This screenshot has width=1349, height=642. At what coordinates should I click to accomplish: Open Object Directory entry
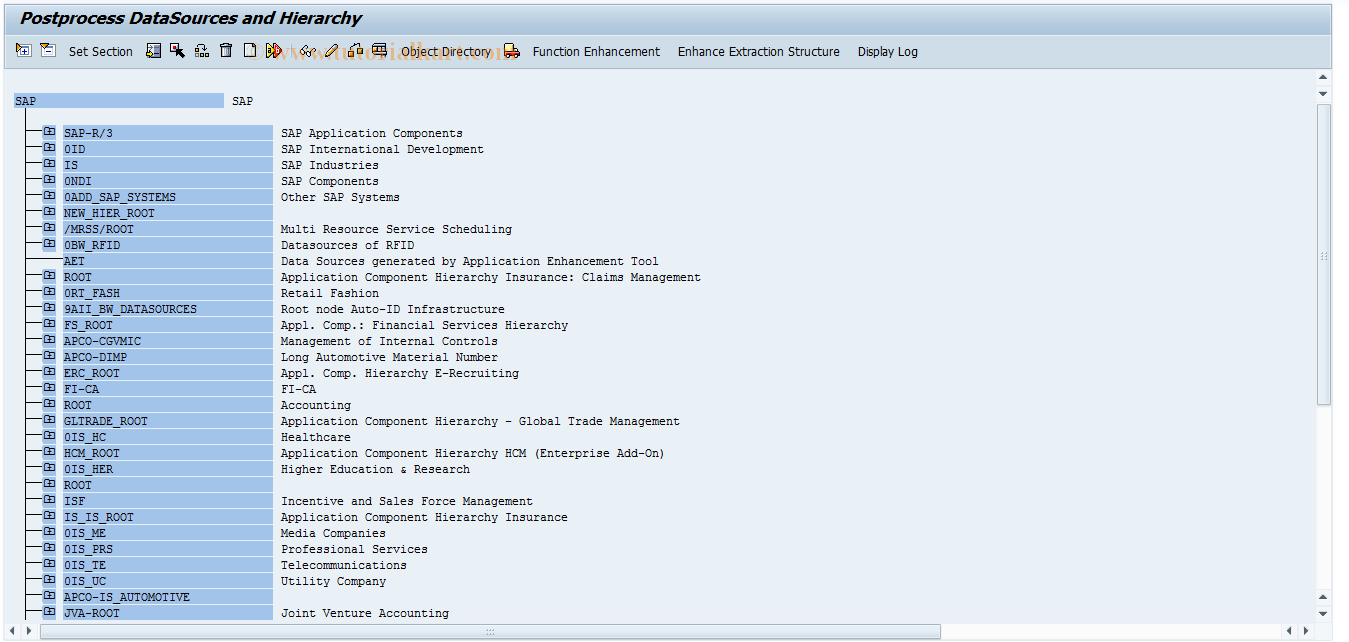tap(446, 52)
